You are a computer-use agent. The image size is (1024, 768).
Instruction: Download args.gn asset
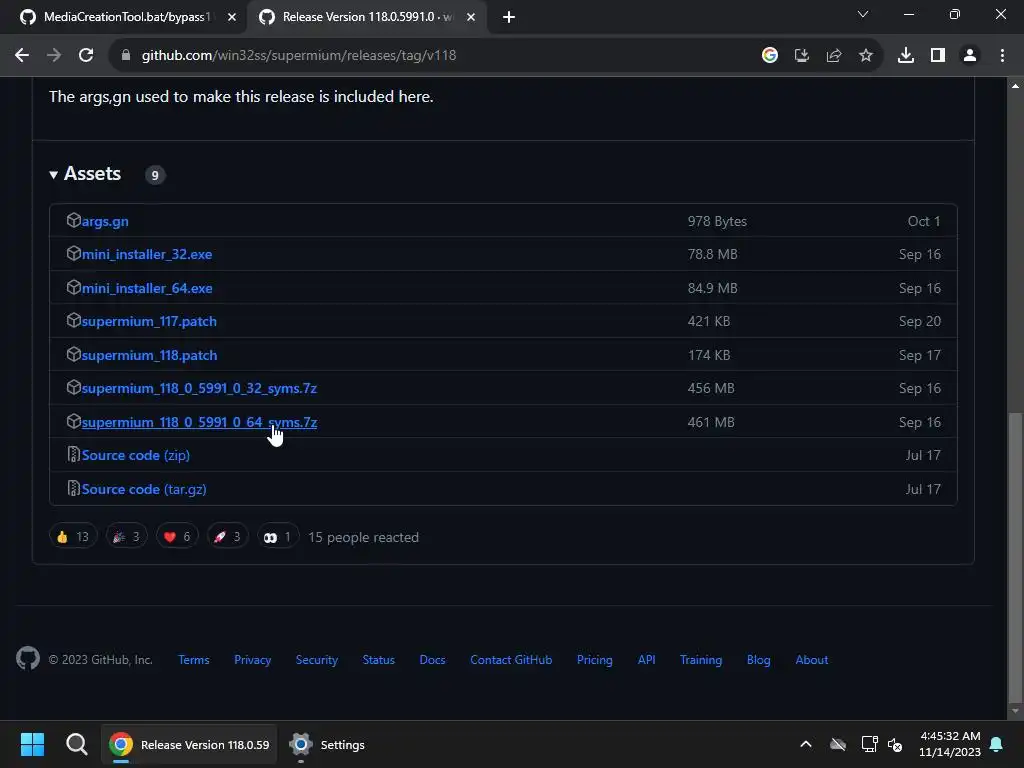click(105, 221)
